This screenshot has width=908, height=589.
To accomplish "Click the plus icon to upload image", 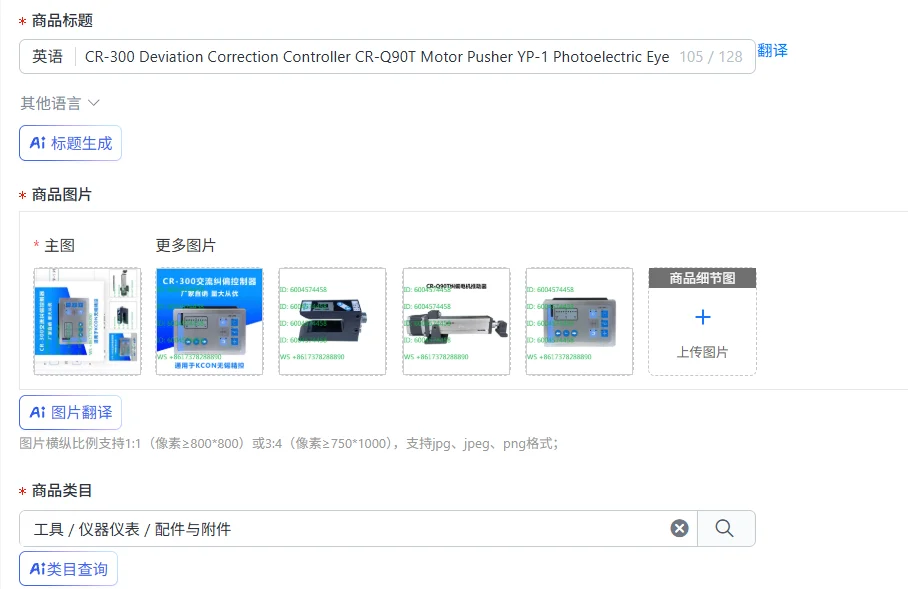I will tap(702, 317).
